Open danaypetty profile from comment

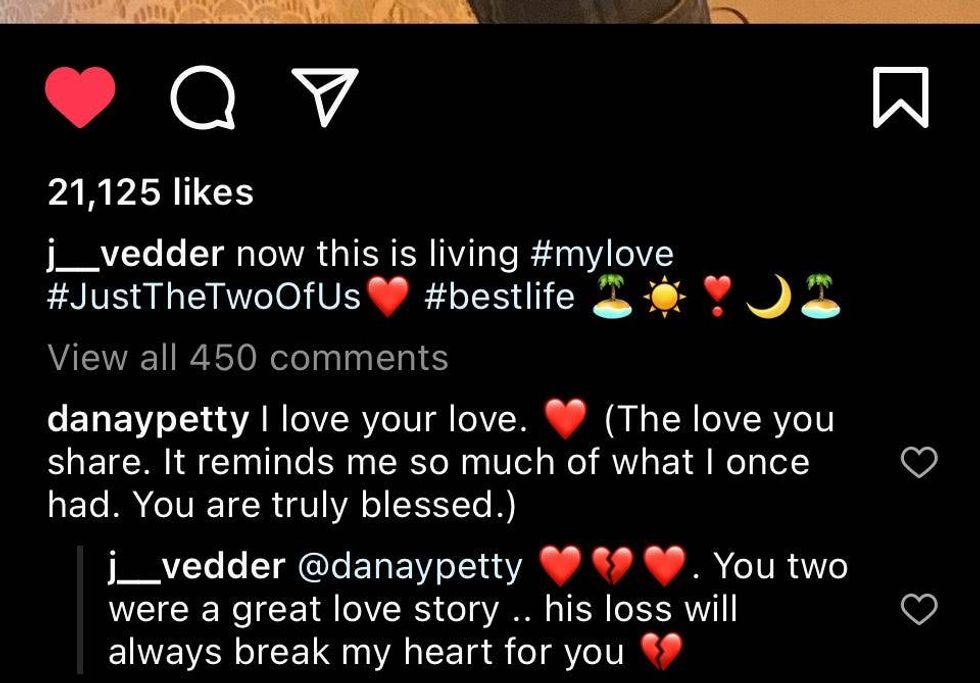coord(148,420)
